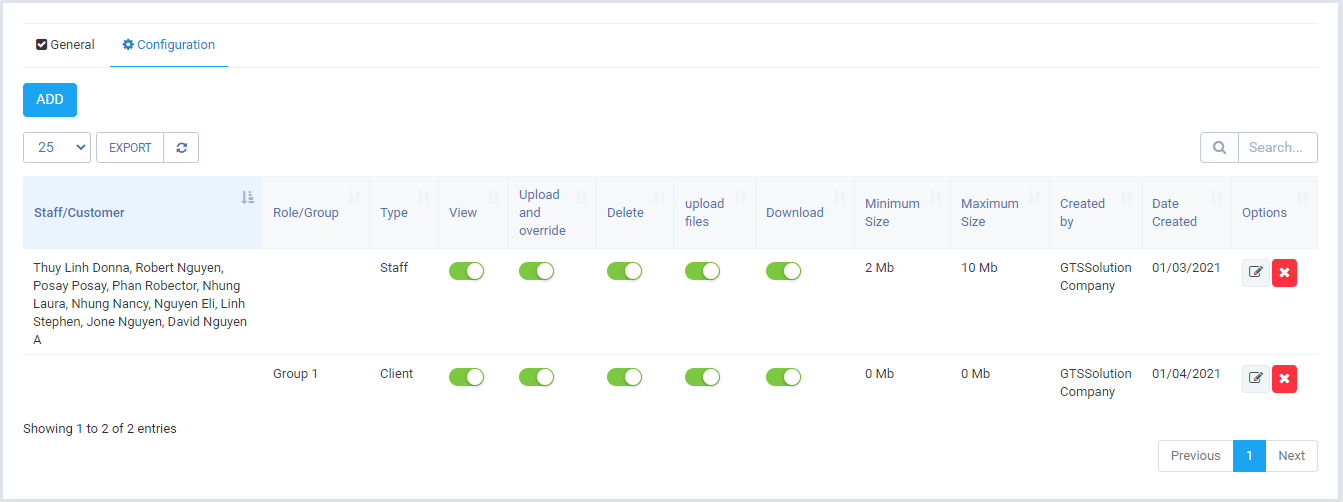Sort by Delete column
The height and width of the screenshot is (502, 1343).
pyautogui.click(x=636, y=212)
